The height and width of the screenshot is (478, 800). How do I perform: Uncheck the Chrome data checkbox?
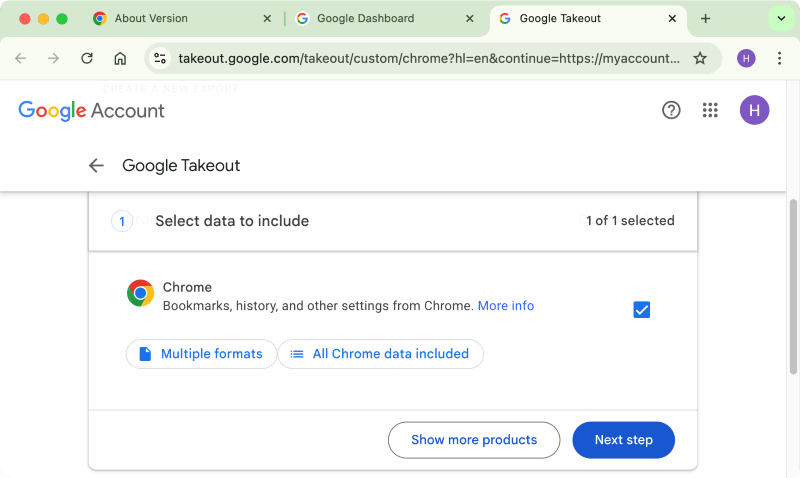coord(641,310)
